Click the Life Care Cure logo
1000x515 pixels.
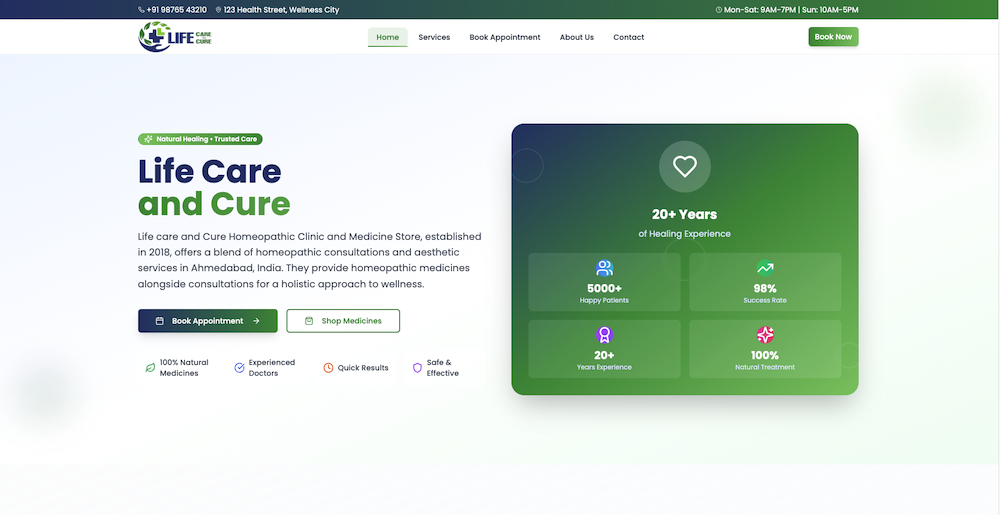click(175, 37)
